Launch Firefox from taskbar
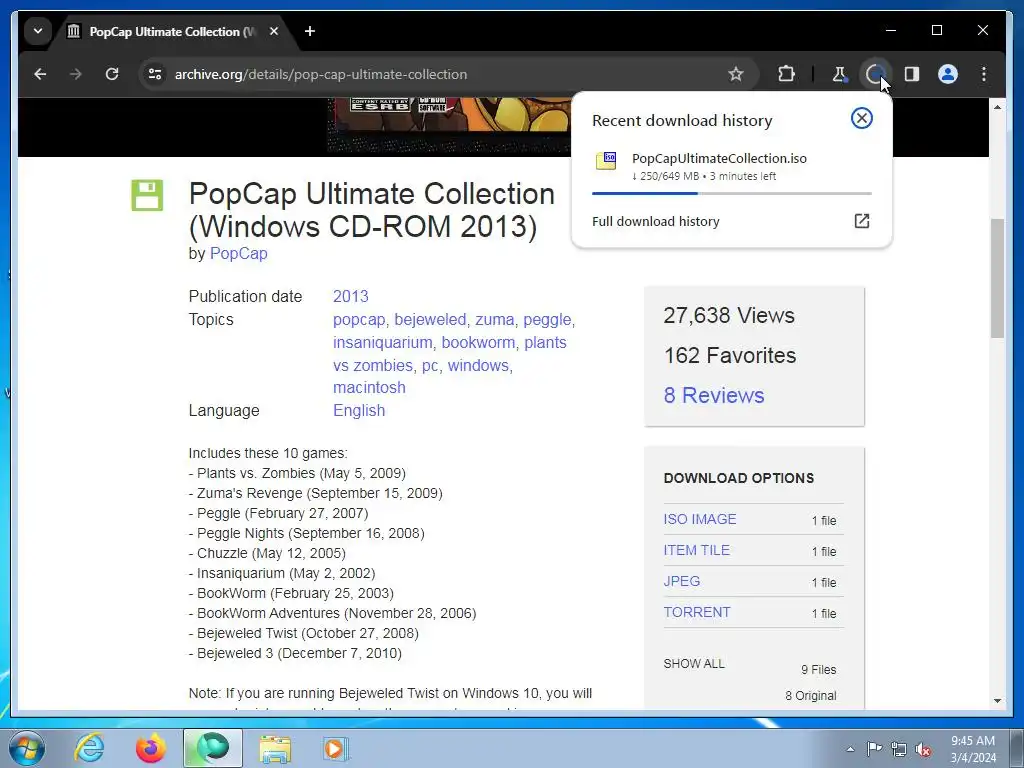 (151, 748)
